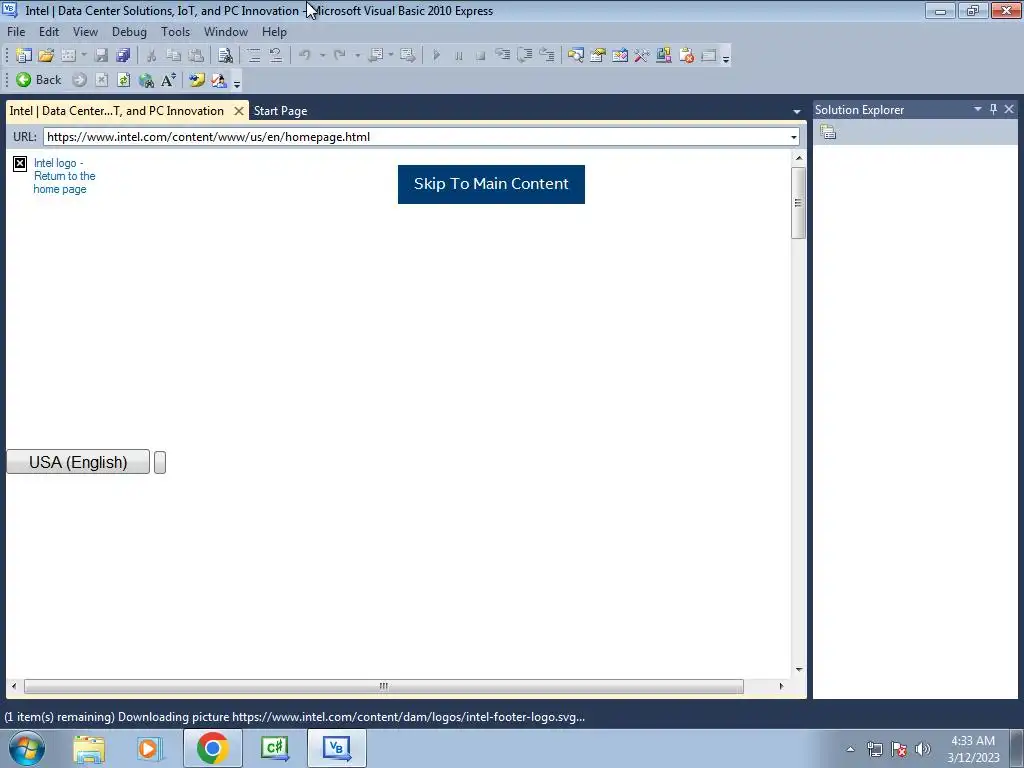Click the Text Size 'A' icon
The width and height of the screenshot is (1024, 768).
(x=168, y=80)
